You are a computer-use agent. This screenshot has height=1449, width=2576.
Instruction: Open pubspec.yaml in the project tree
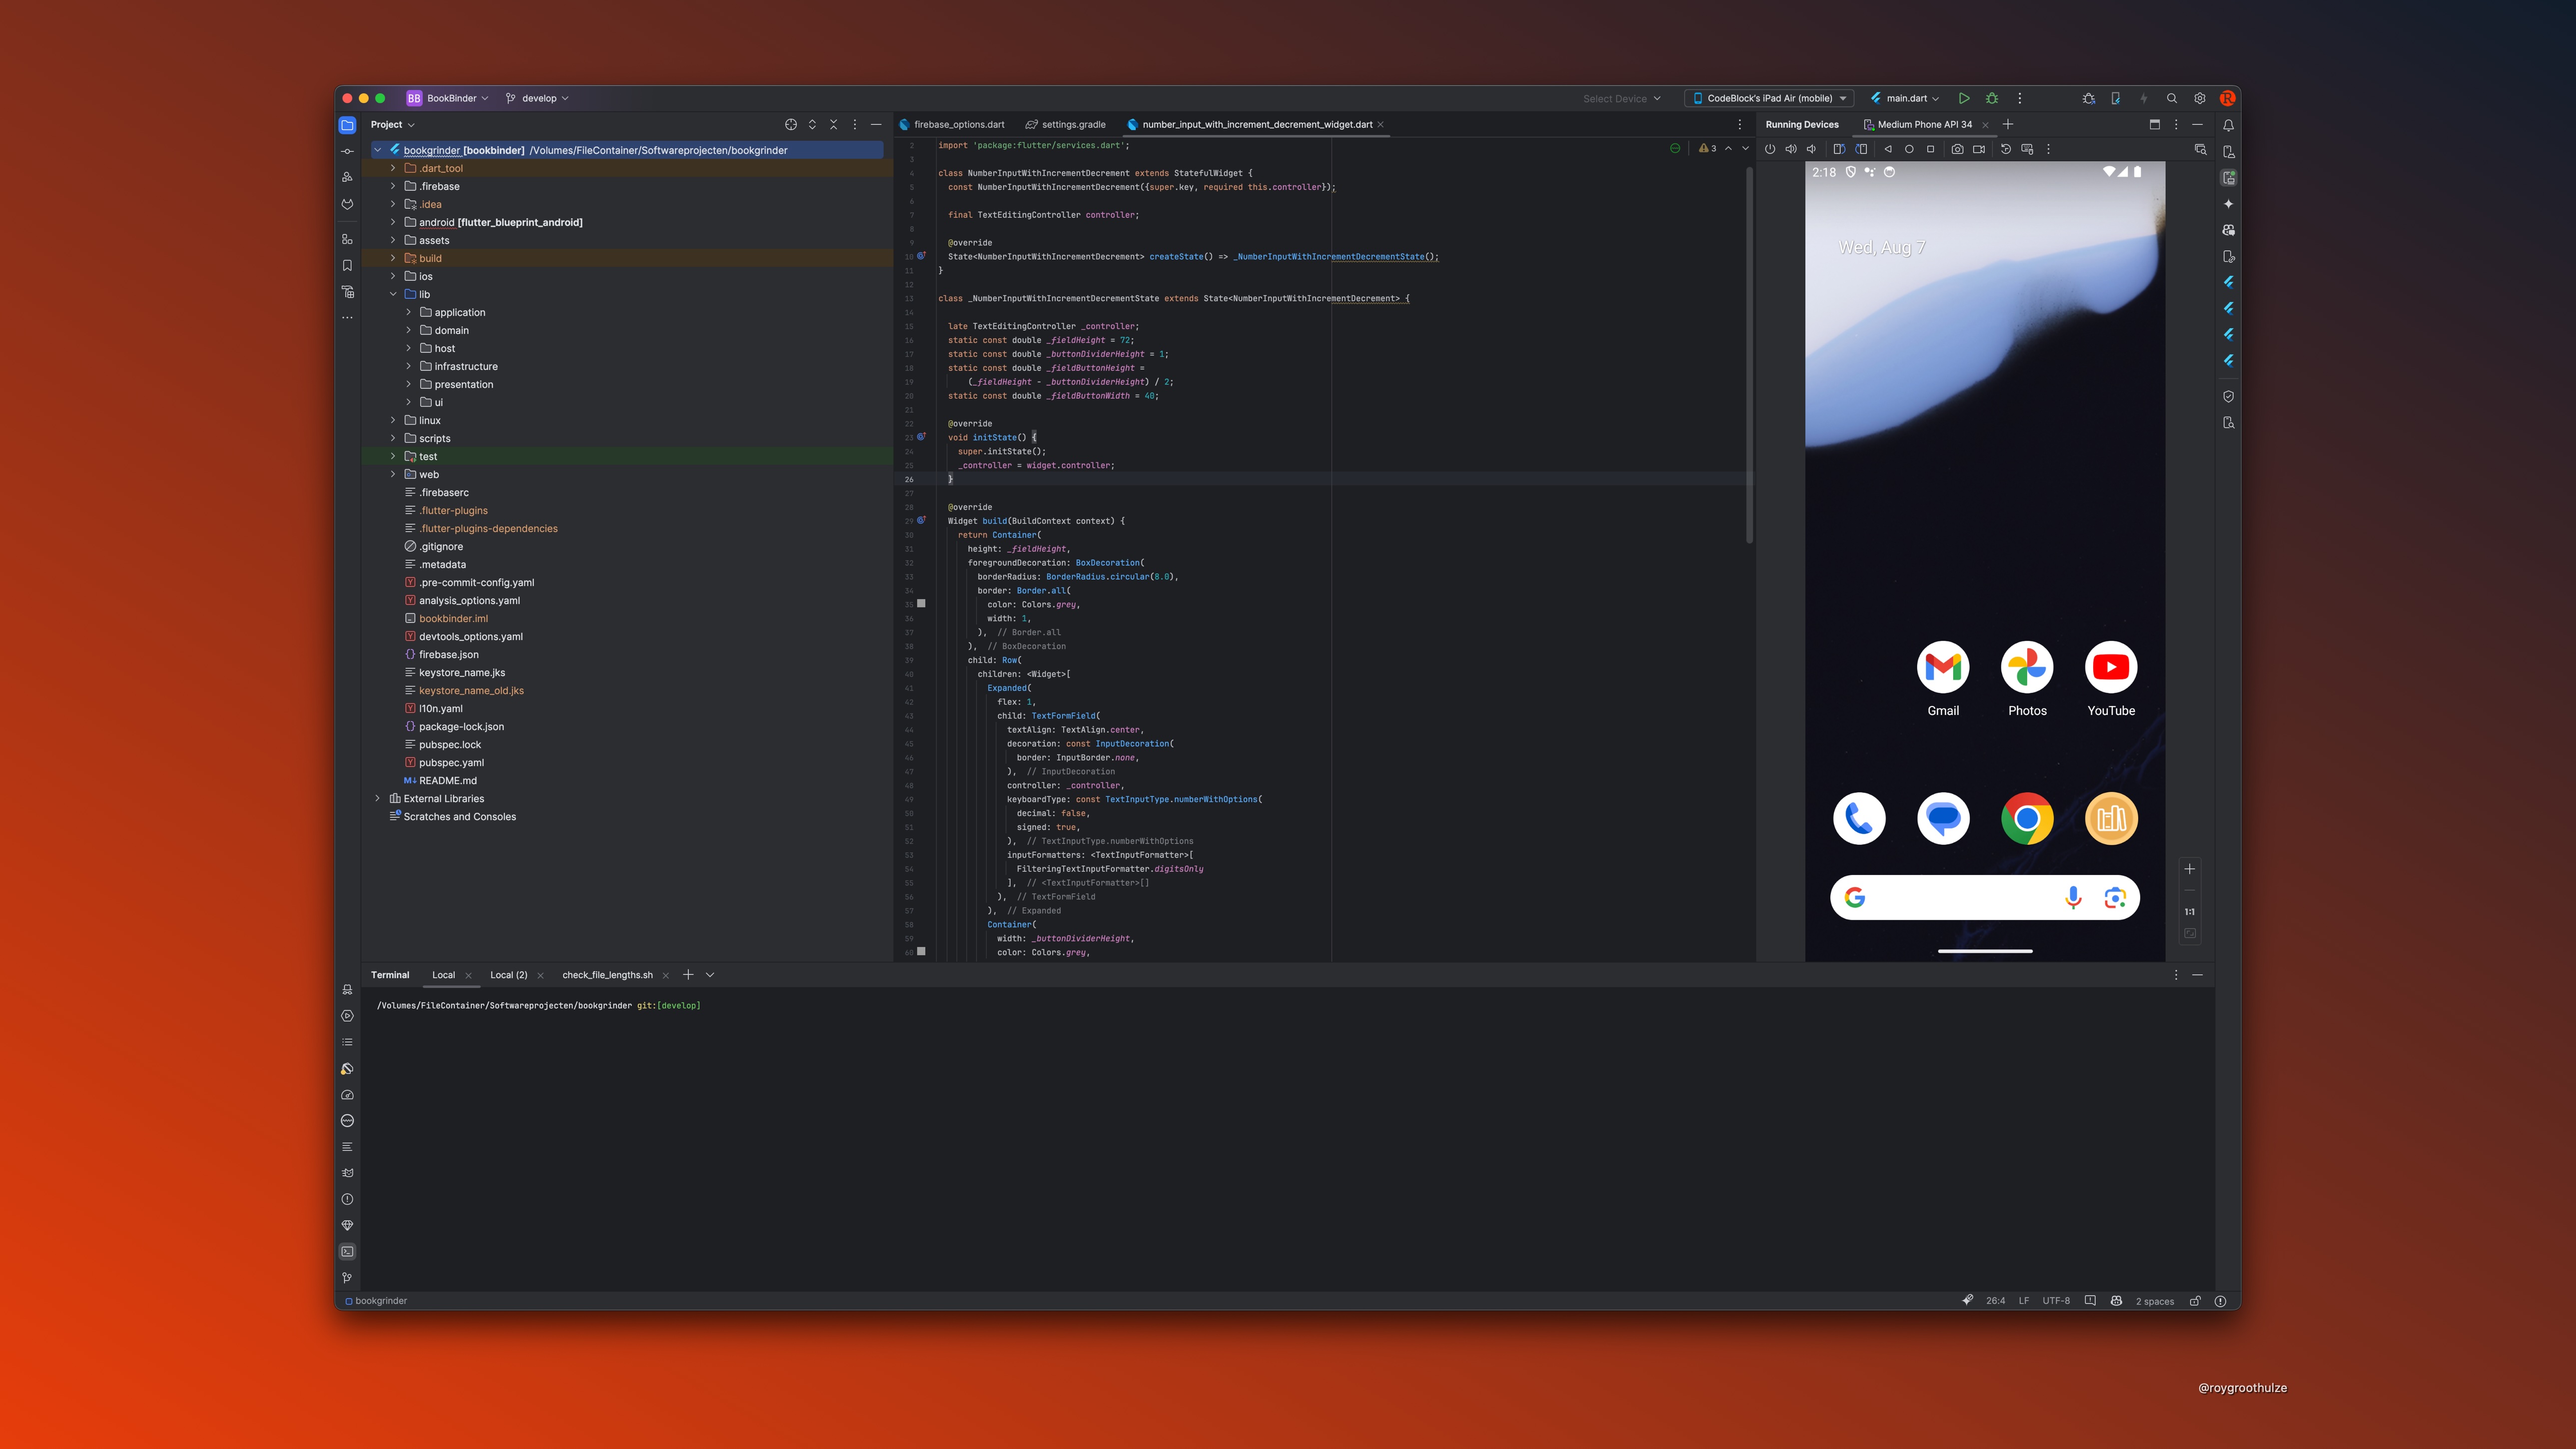(x=451, y=762)
